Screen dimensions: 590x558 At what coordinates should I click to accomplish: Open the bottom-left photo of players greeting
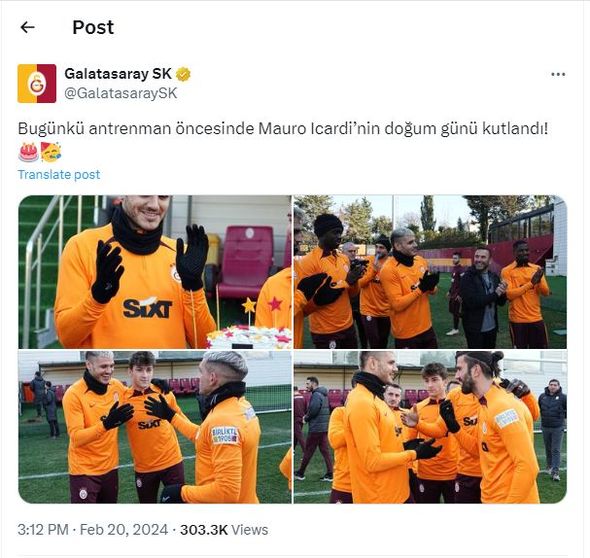coord(155,427)
